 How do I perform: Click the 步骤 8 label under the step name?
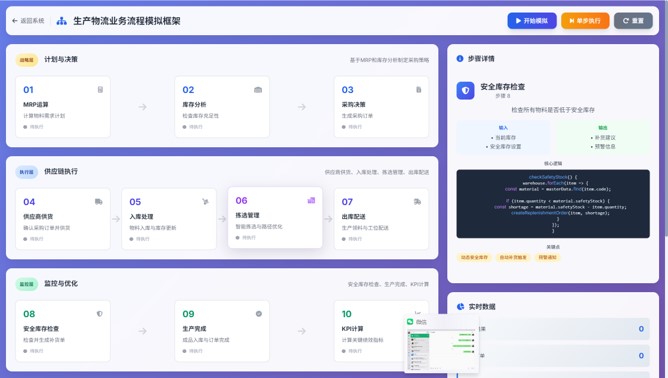coord(503,96)
